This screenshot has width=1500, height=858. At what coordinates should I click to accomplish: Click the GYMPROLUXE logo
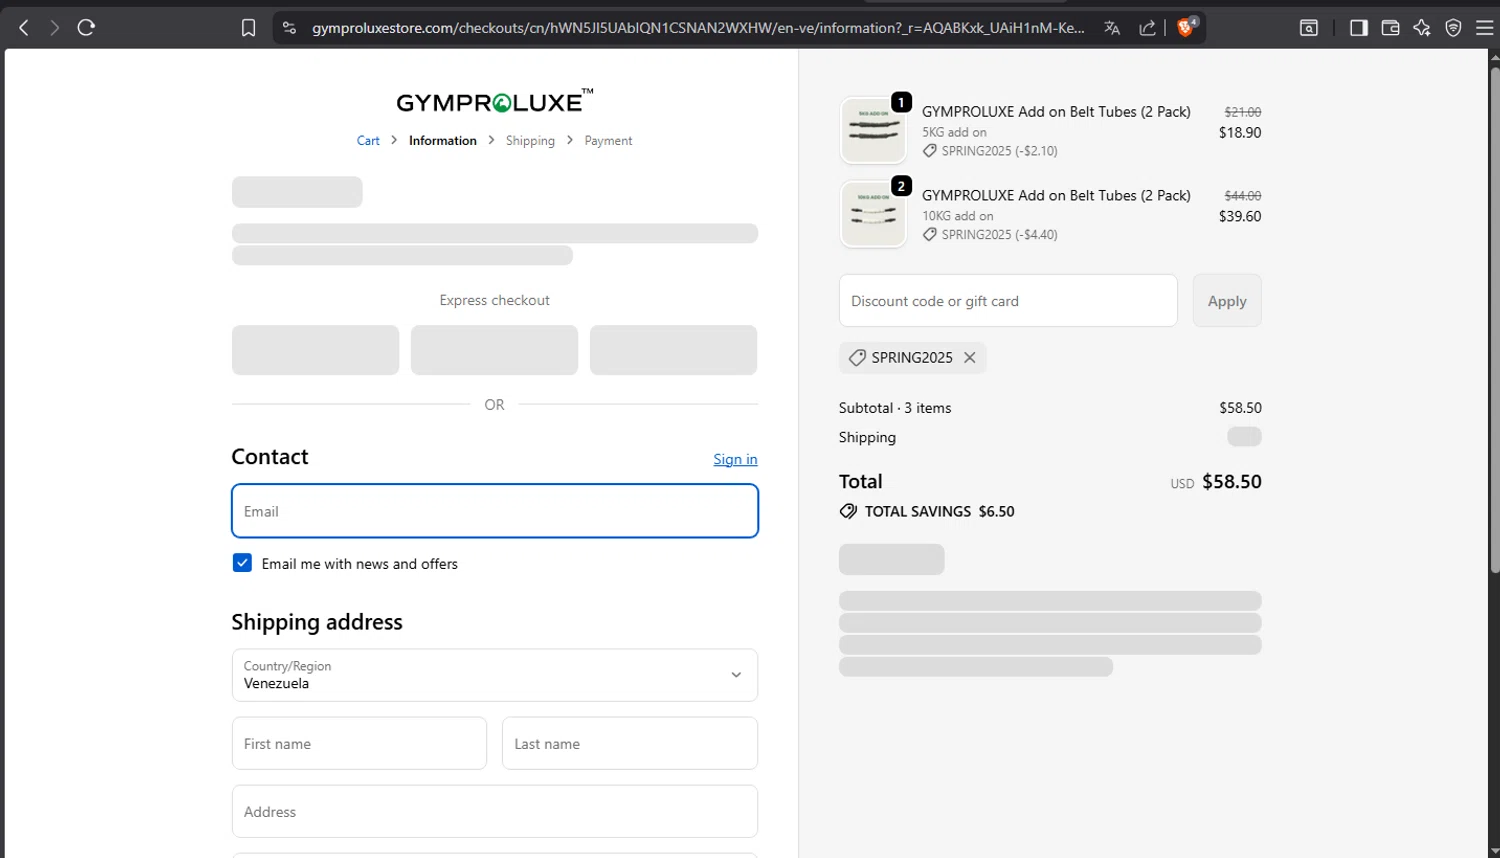pyautogui.click(x=495, y=101)
